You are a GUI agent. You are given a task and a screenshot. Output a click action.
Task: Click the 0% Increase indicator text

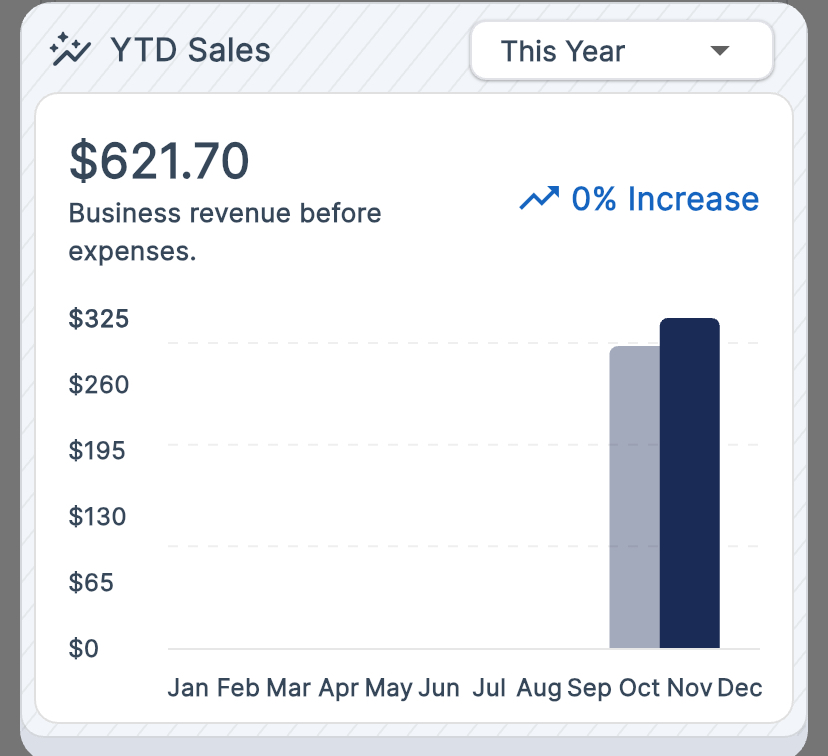(665, 199)
